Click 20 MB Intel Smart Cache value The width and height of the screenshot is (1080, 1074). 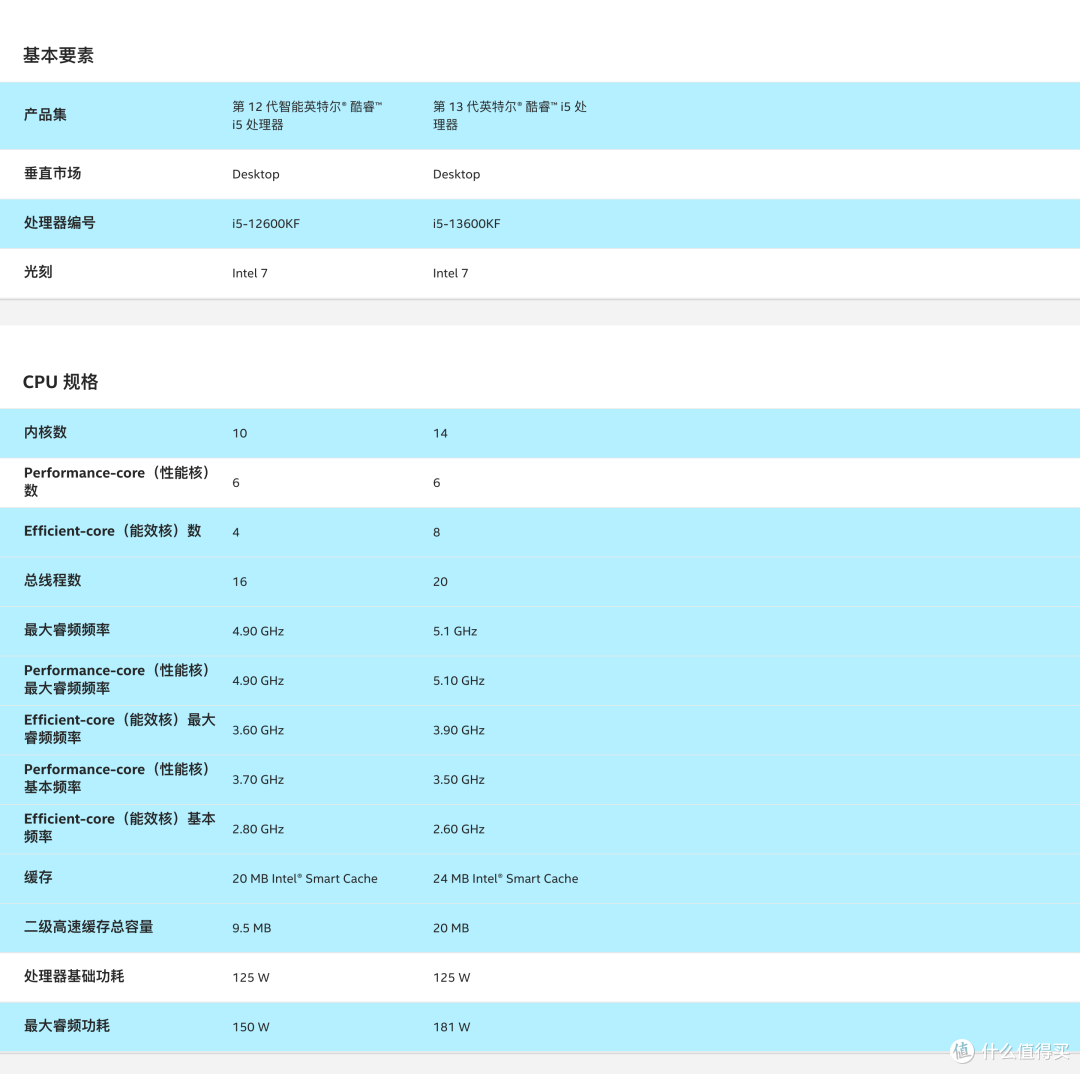pos(305,879)
